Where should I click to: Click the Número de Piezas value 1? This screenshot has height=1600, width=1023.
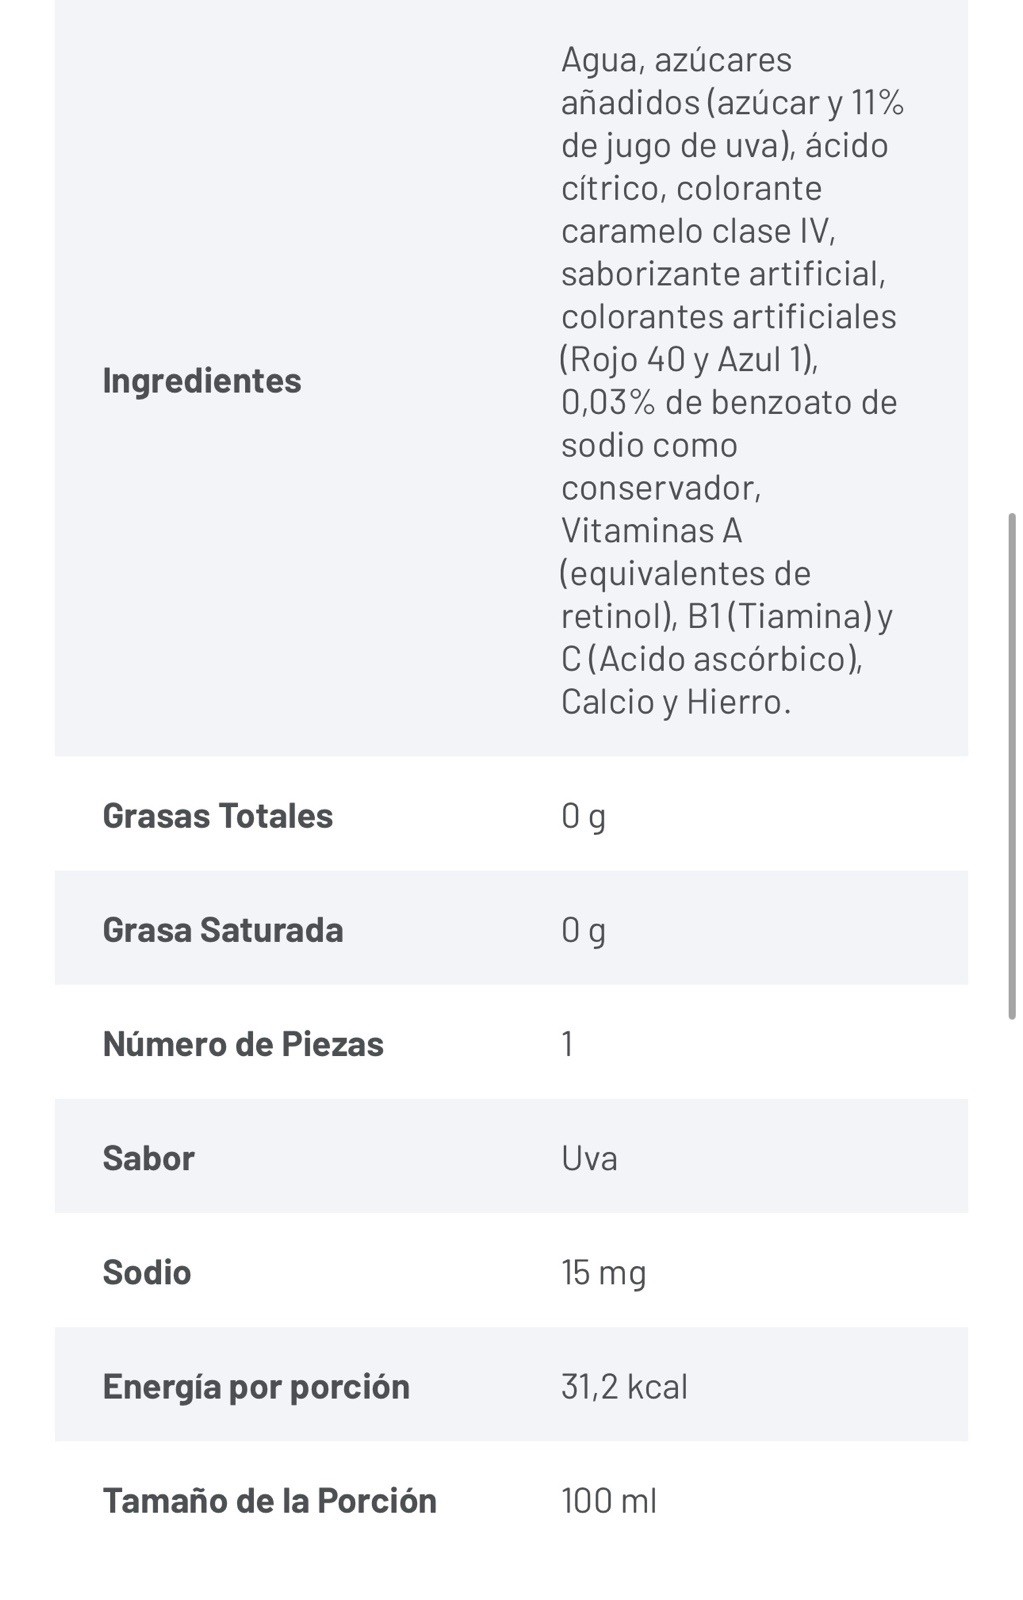click(x=567, y=1043)
